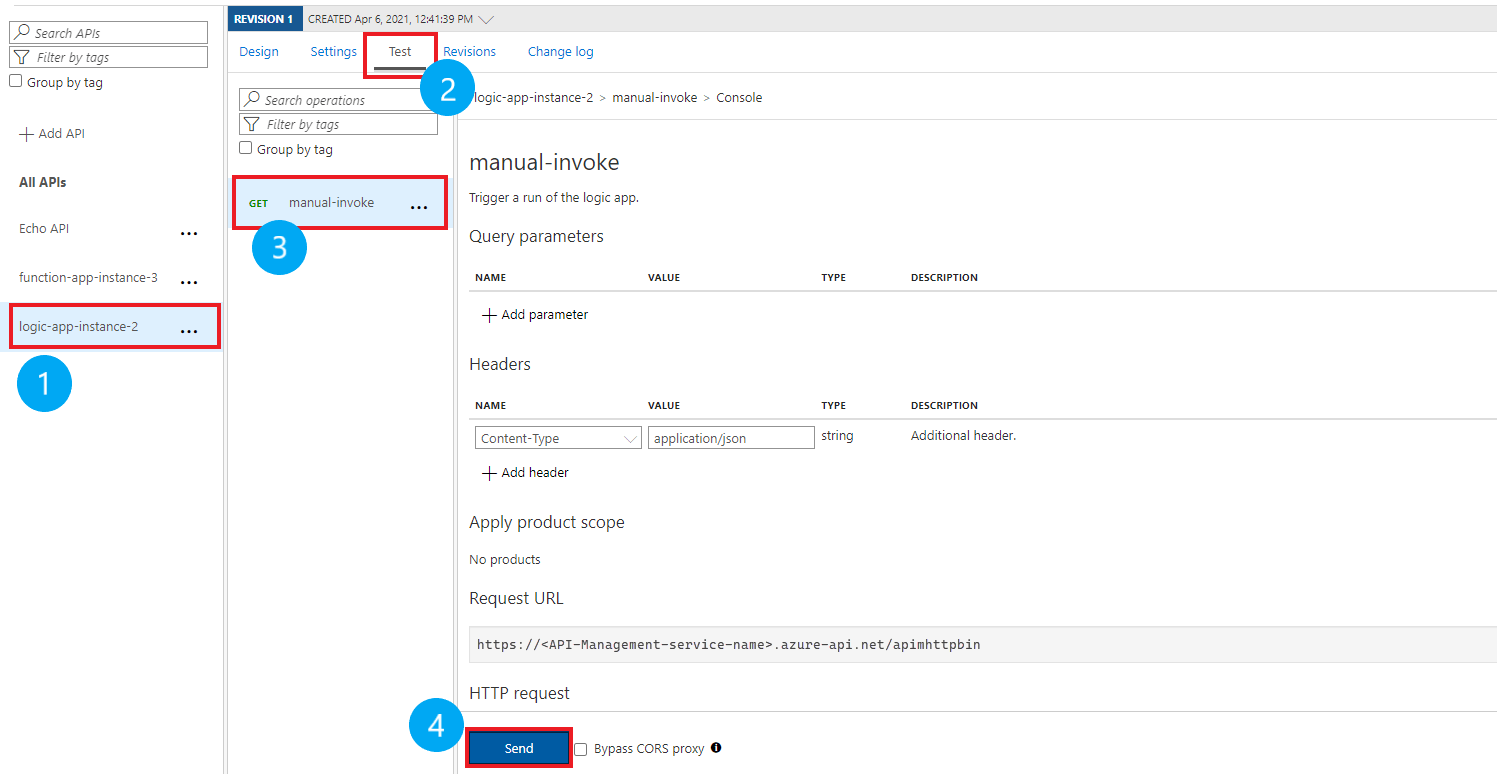Expand the revision creation date chevron

pos(485,17)
